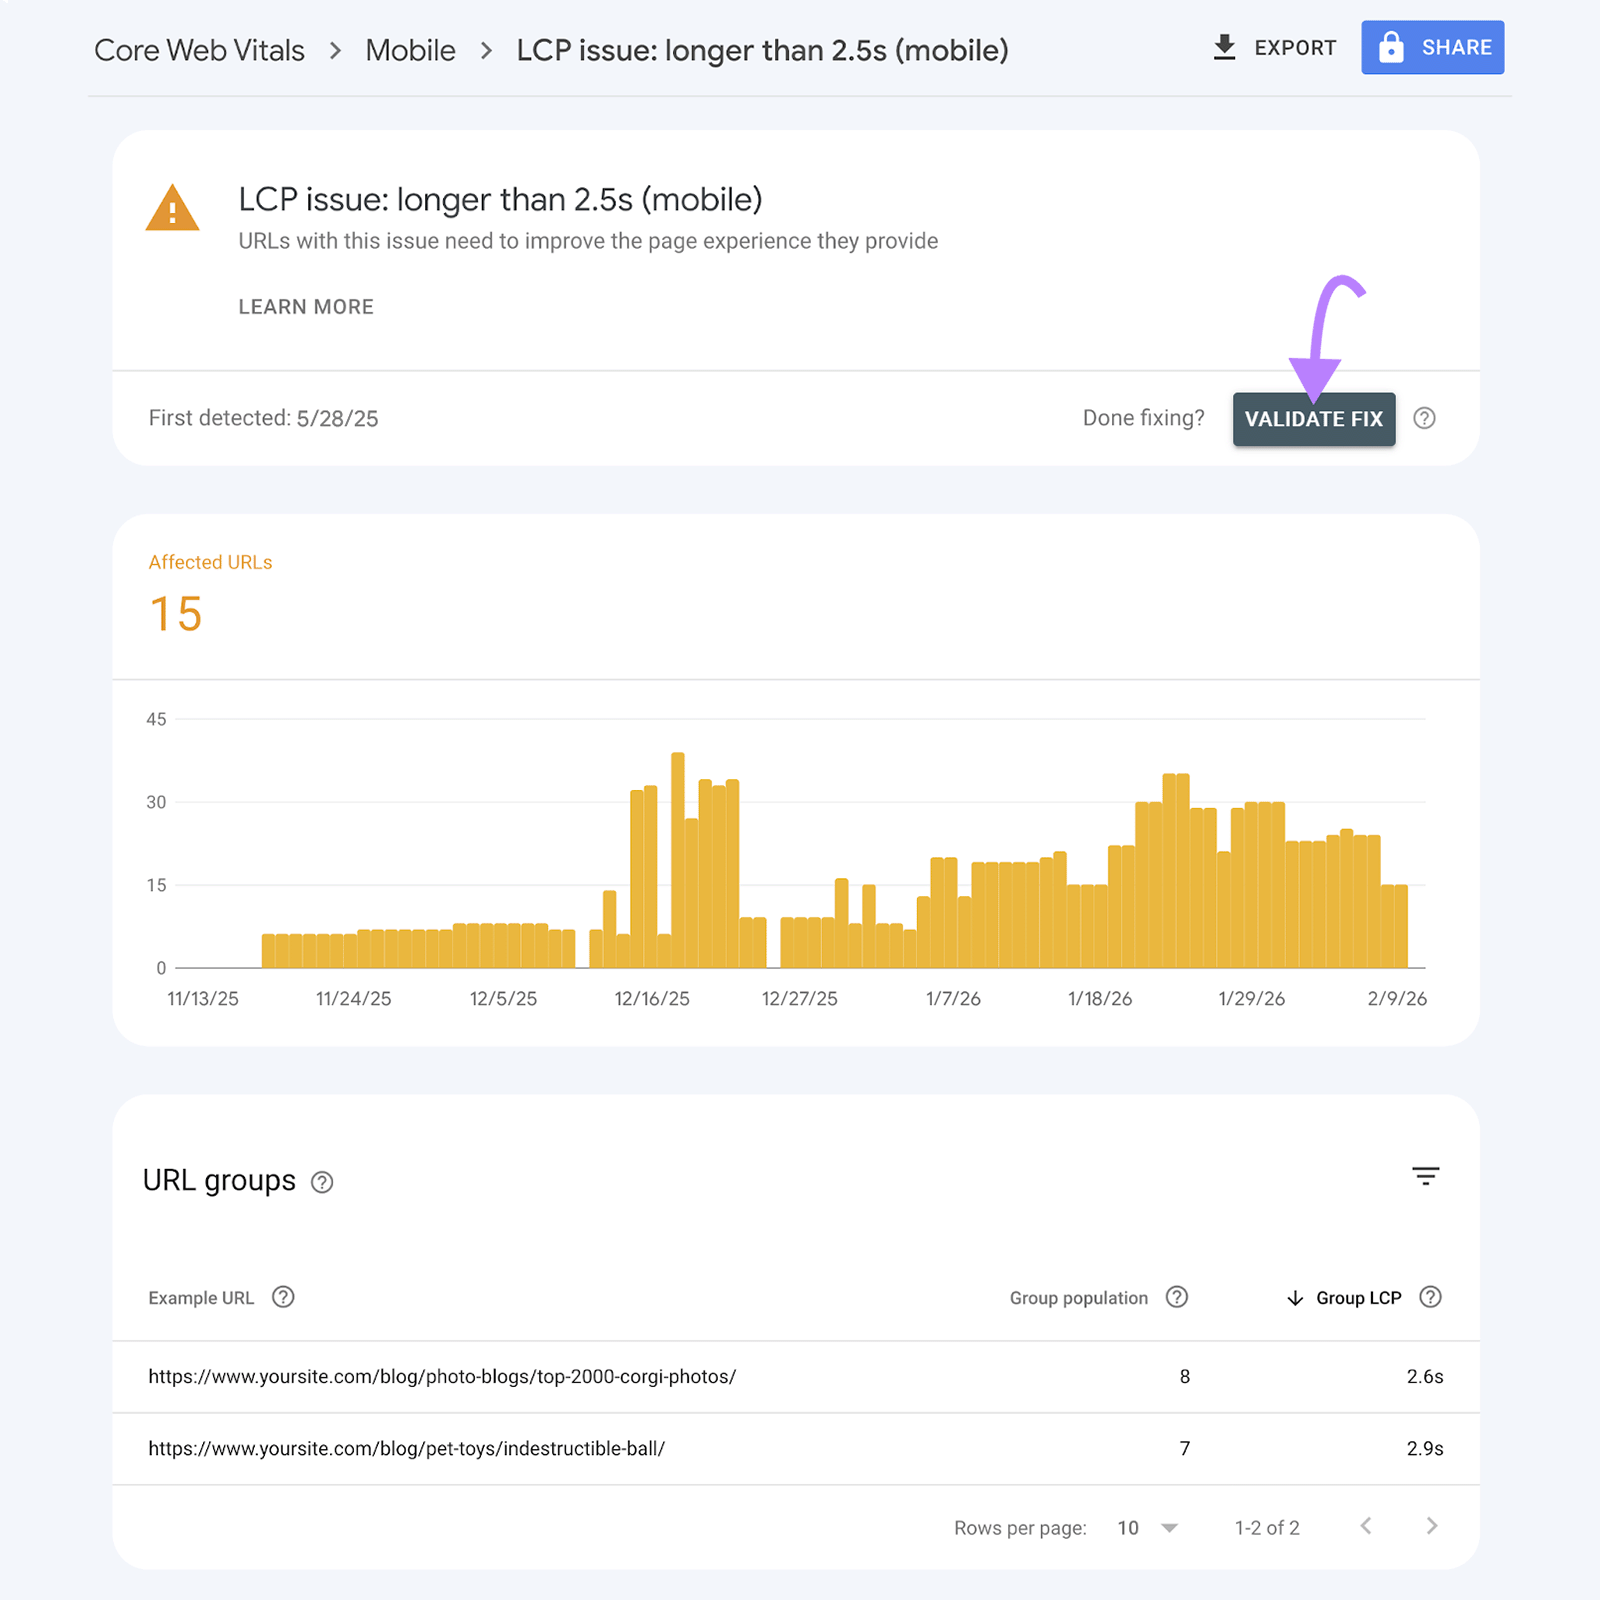This screenshot has width=1600, height=1600.
Task: Open the help icon beside Validate Fix
Action: pyautogui.click(x=1425, y=419)
